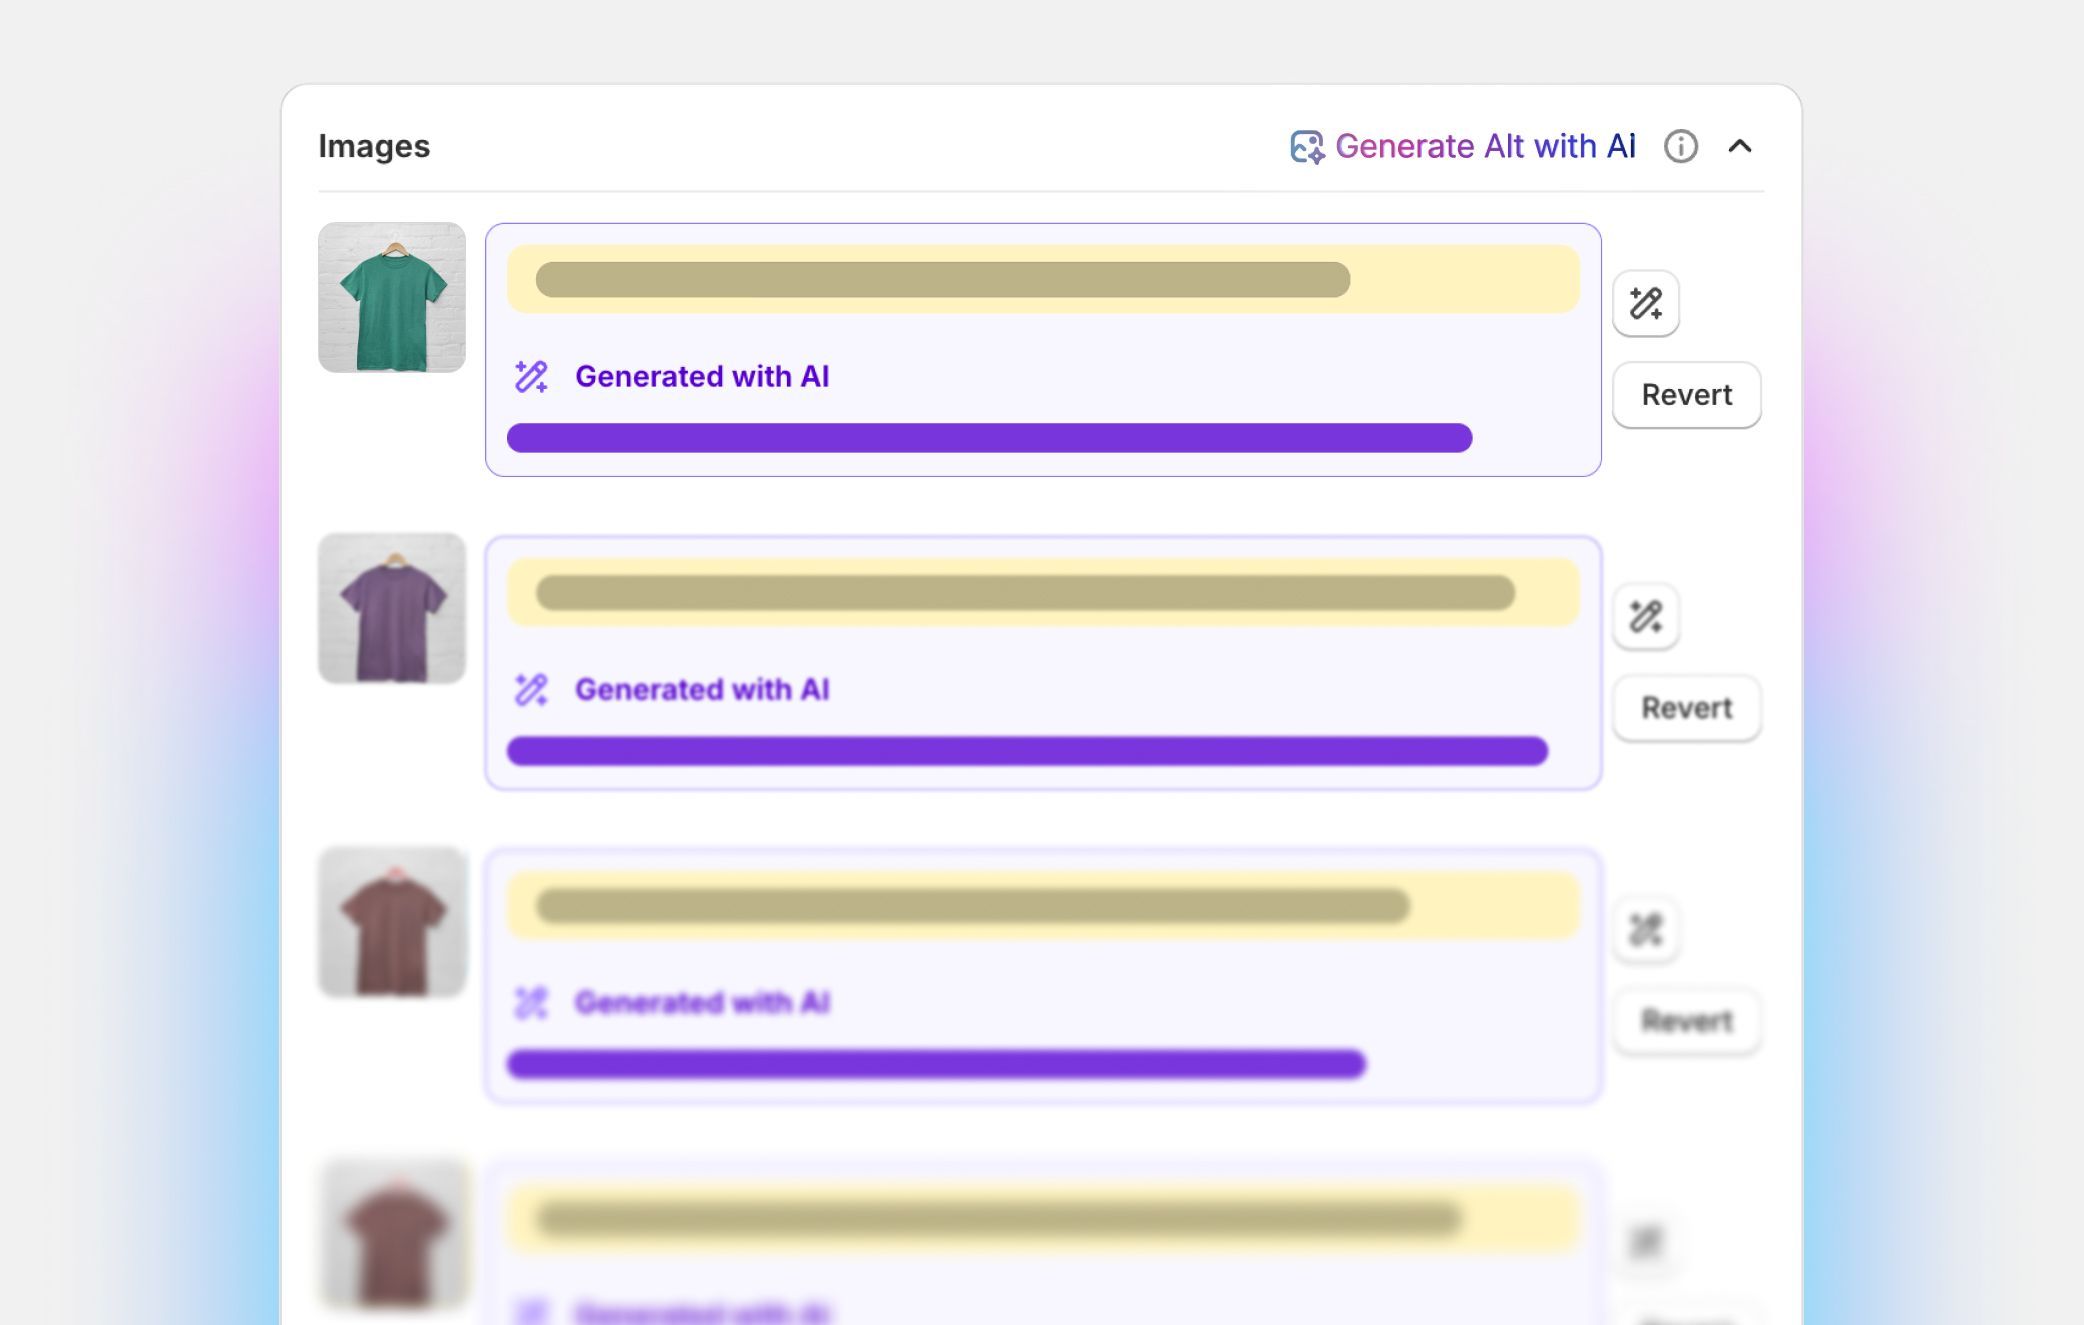The image size is (2084, 1325).
Task: Click the Images section heading
Action: (x=374, y=146)
